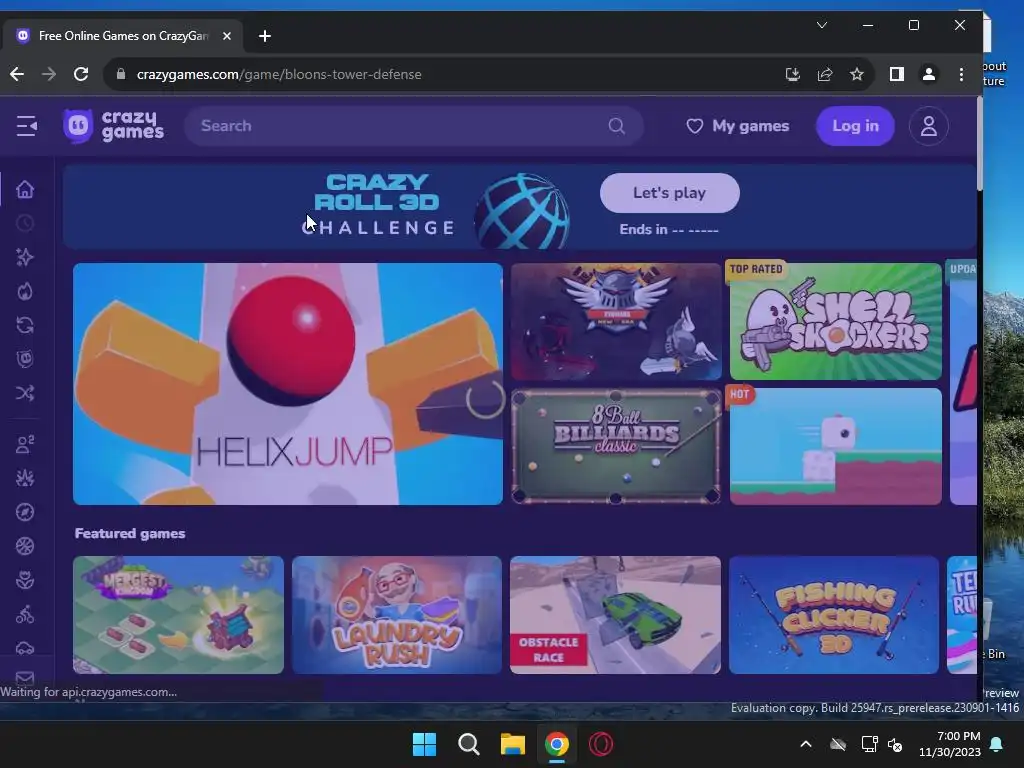Open the Updated games refresh icon
The image size is (1024, 768).
coord(25,325)
